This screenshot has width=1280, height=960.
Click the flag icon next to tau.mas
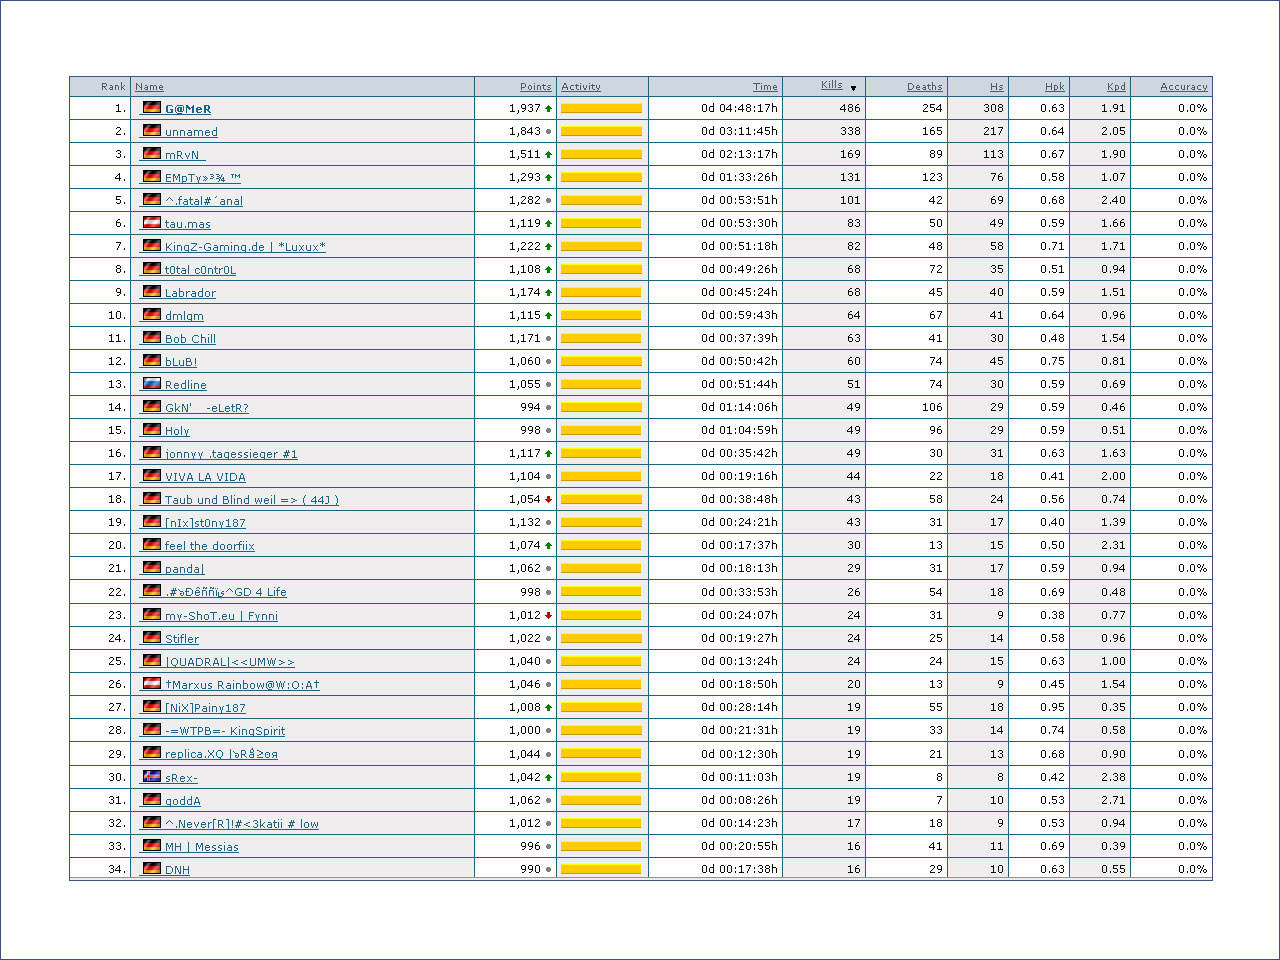click(152, 223)
